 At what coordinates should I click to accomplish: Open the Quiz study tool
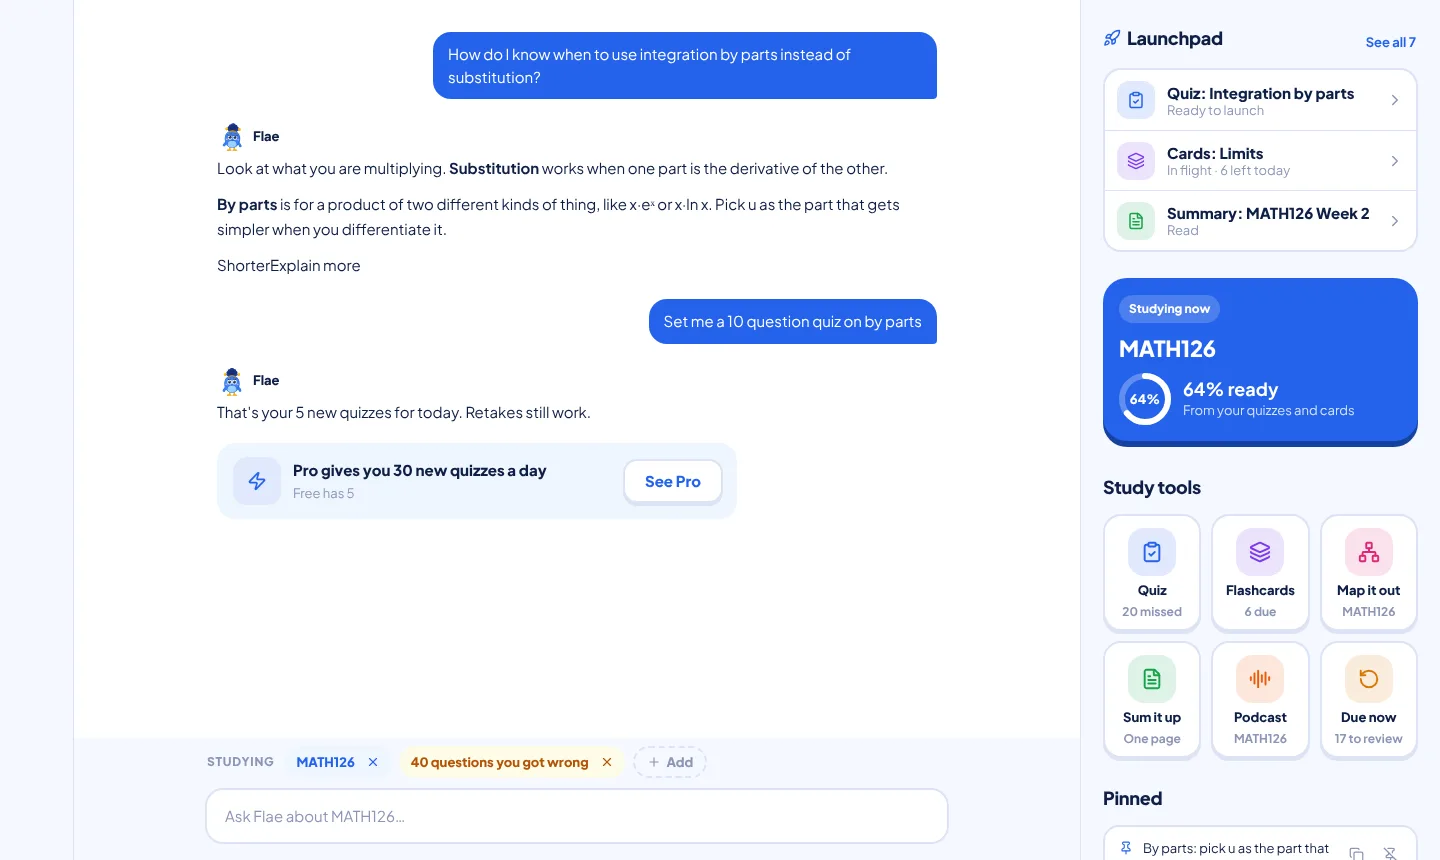coord(1152,573)
